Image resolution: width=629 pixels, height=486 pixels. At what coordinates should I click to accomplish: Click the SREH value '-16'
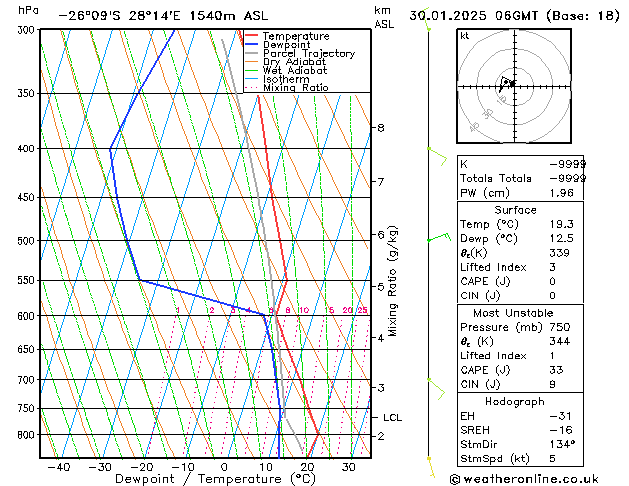[560, 430]
